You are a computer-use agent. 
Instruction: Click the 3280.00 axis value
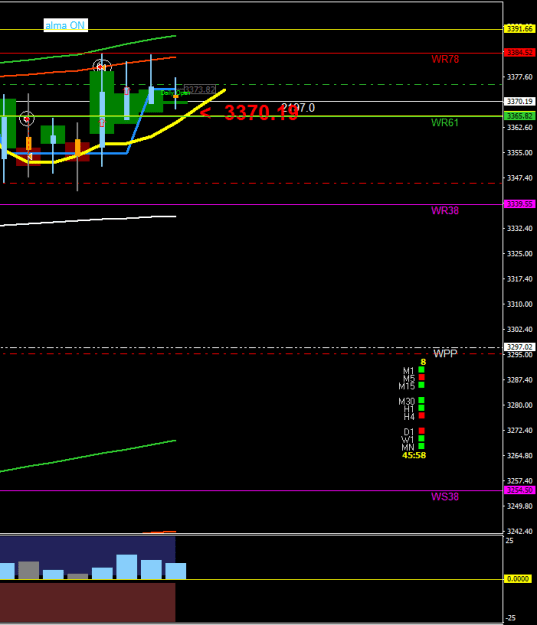(x=519, y=405)
